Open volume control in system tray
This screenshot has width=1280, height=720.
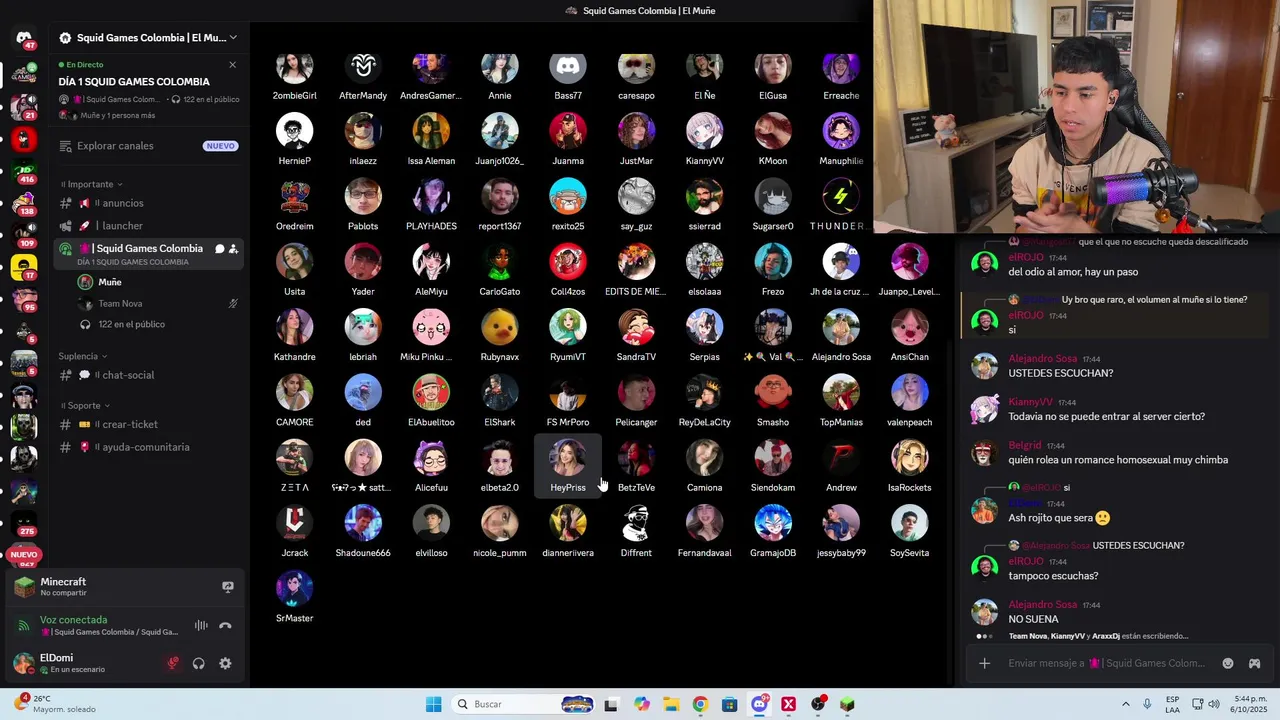(1214, 704)
